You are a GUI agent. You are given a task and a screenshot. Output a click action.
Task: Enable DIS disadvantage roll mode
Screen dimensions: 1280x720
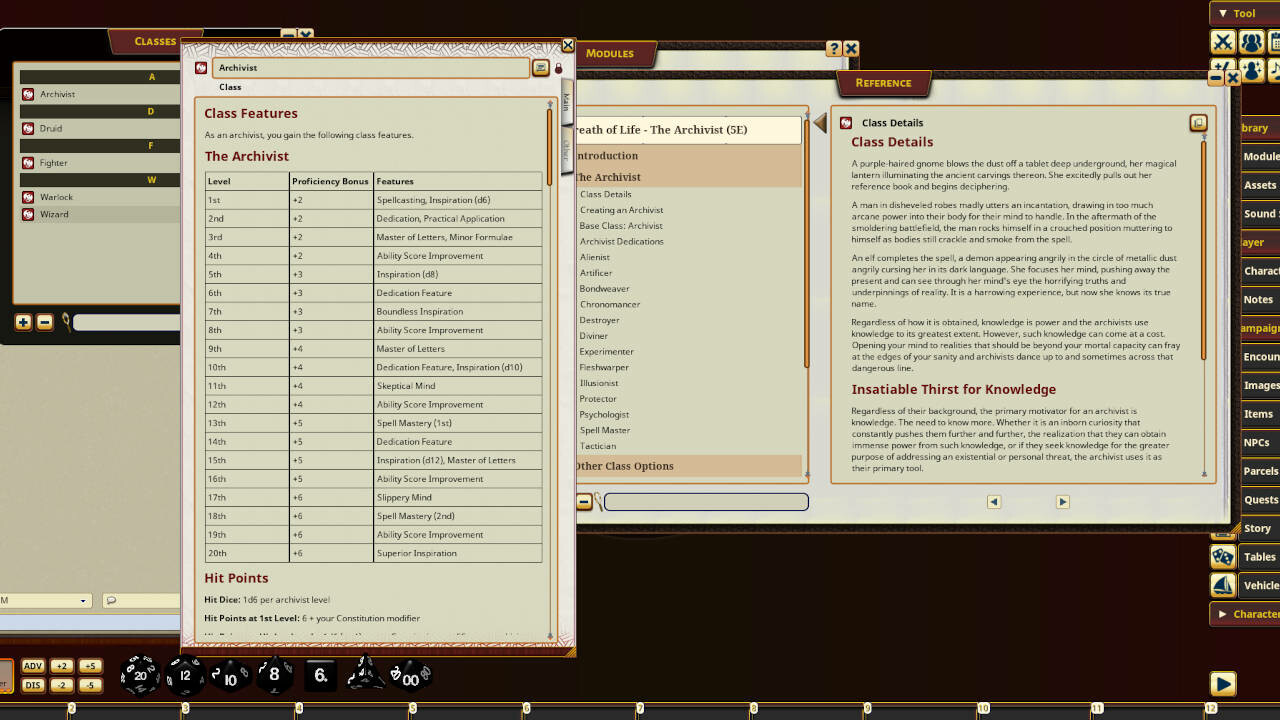click(x=33, y=685)
